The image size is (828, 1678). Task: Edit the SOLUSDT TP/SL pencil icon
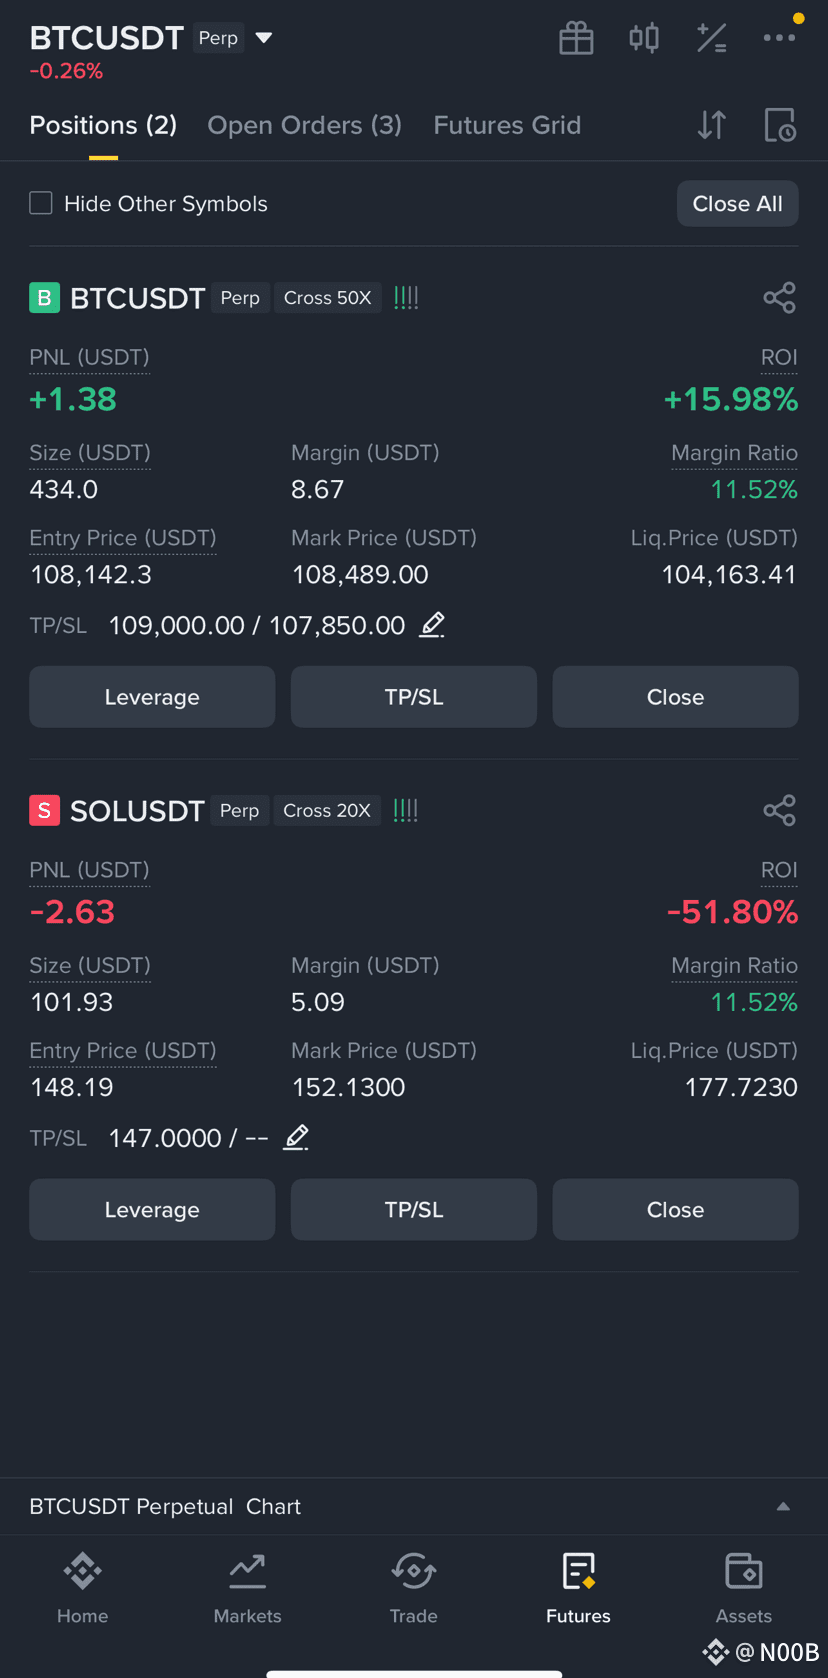[x=296, y=1137]
